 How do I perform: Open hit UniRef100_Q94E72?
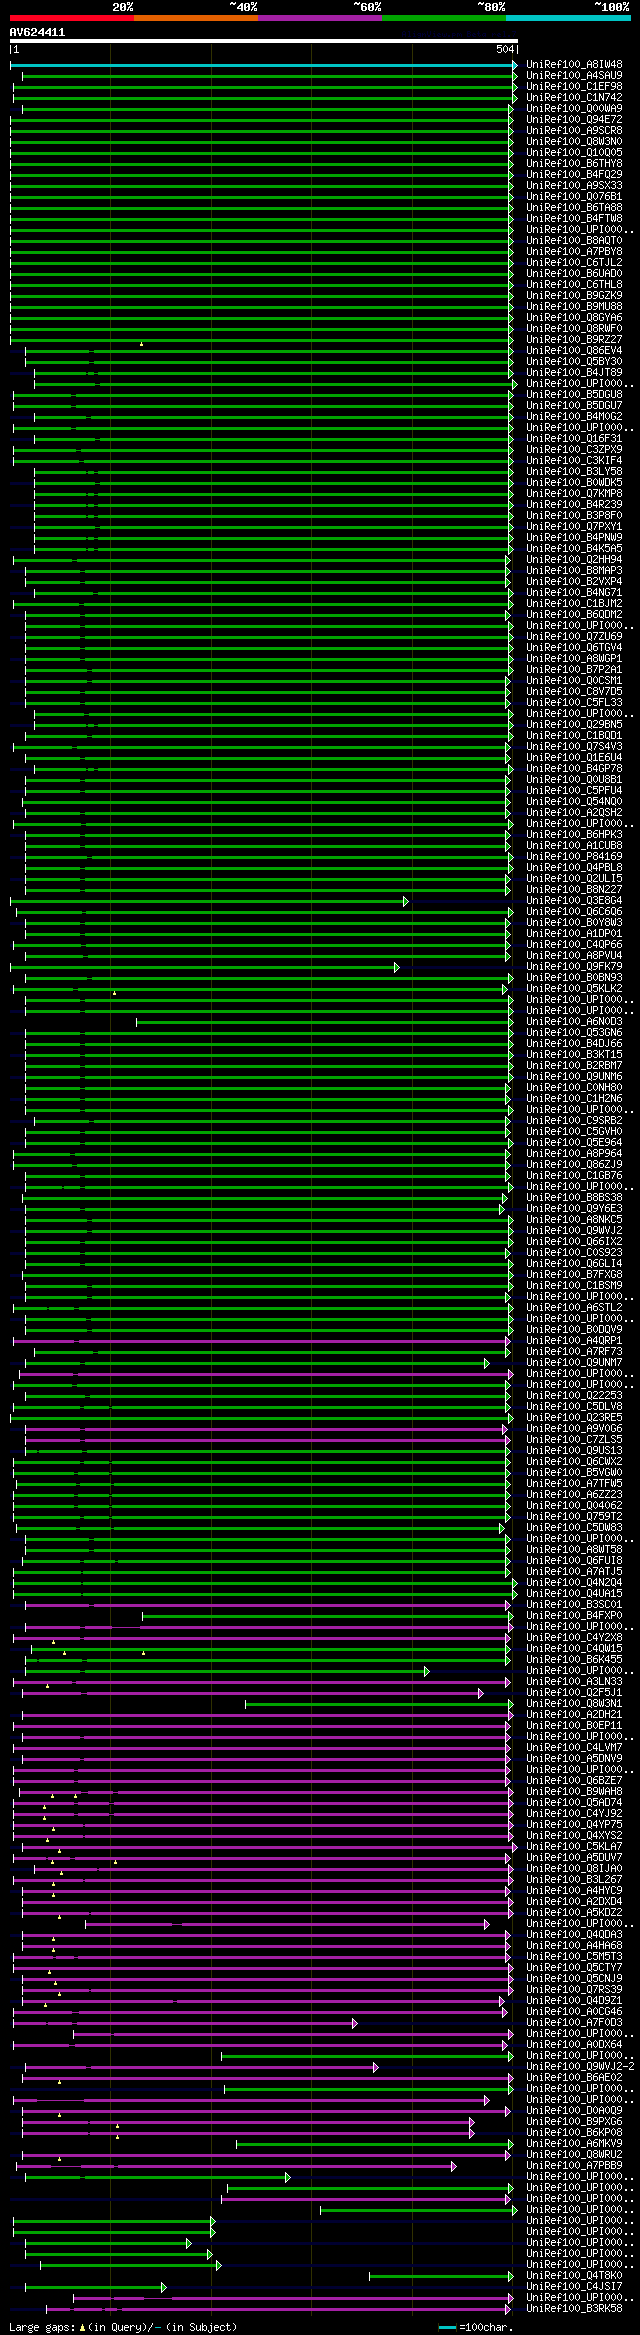click(x=574, y=120)
